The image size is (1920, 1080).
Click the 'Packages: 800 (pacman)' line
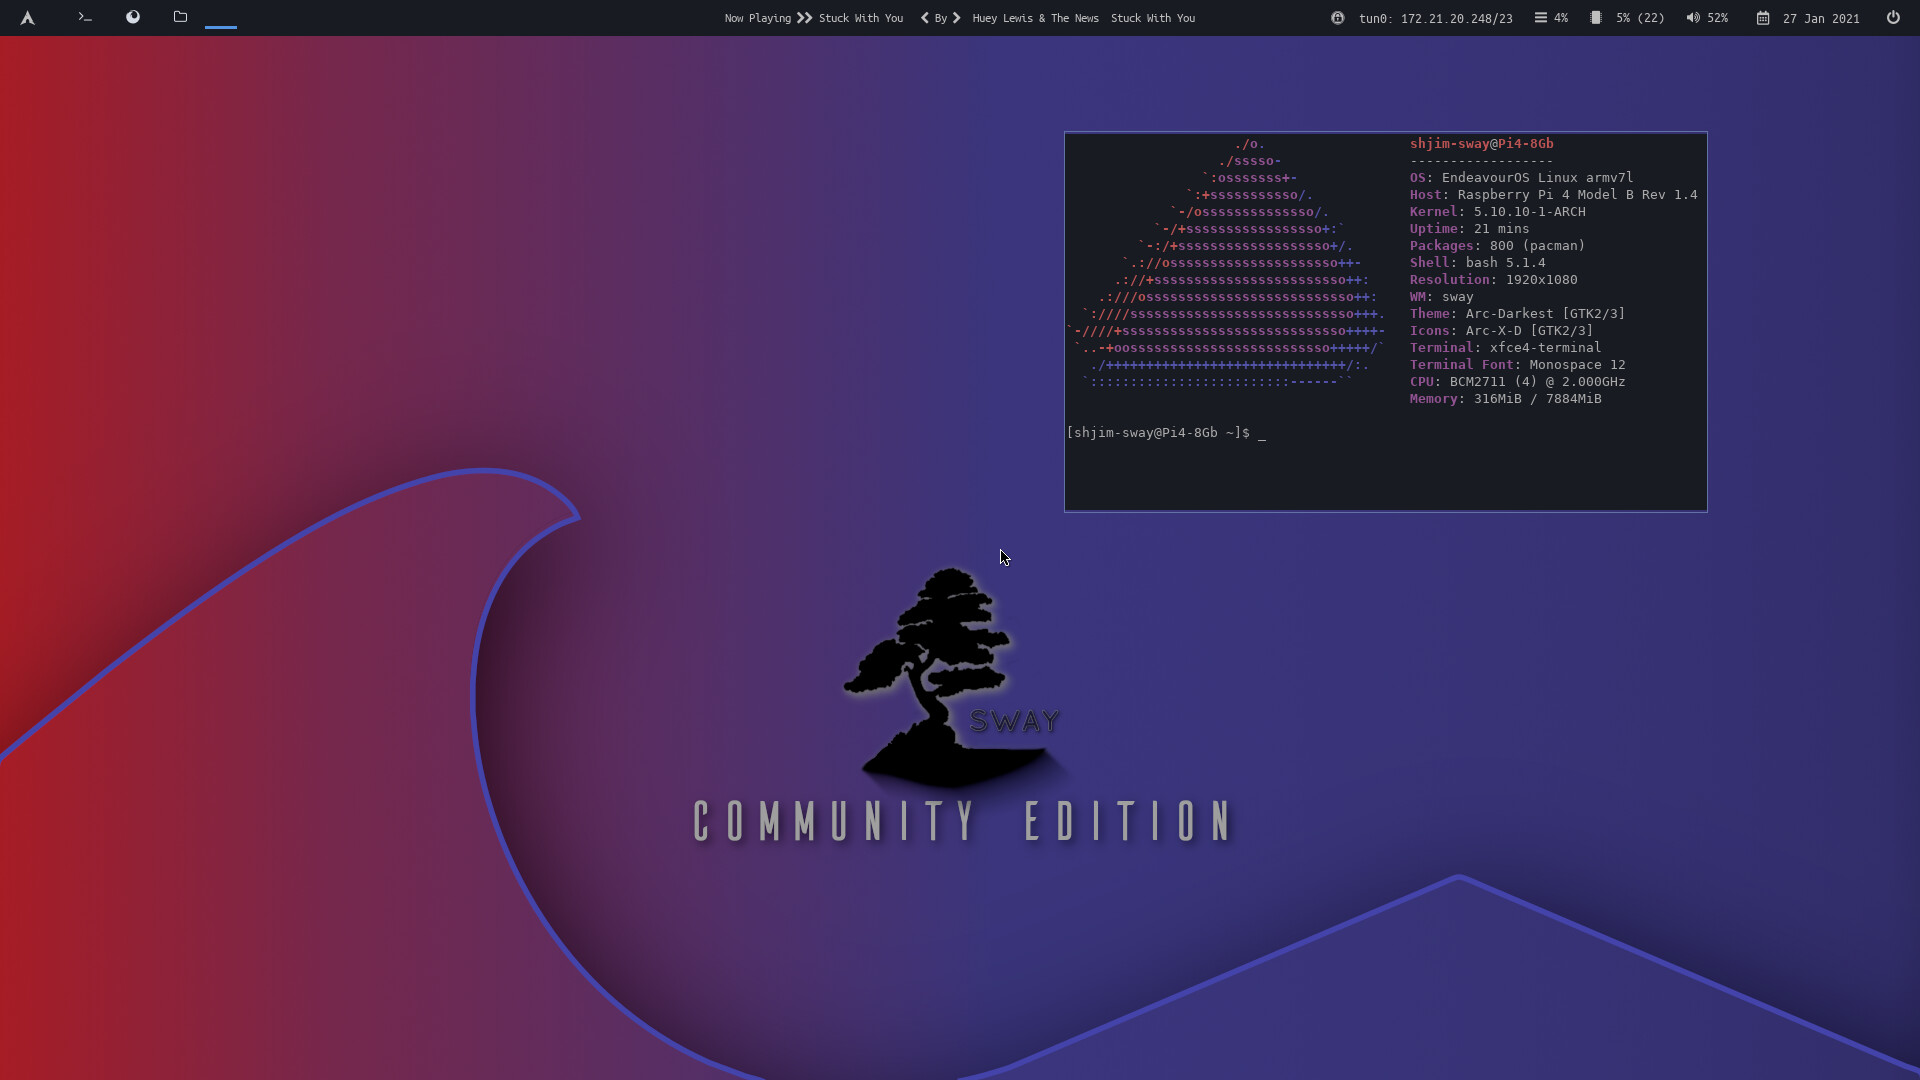click(1497, 246)
